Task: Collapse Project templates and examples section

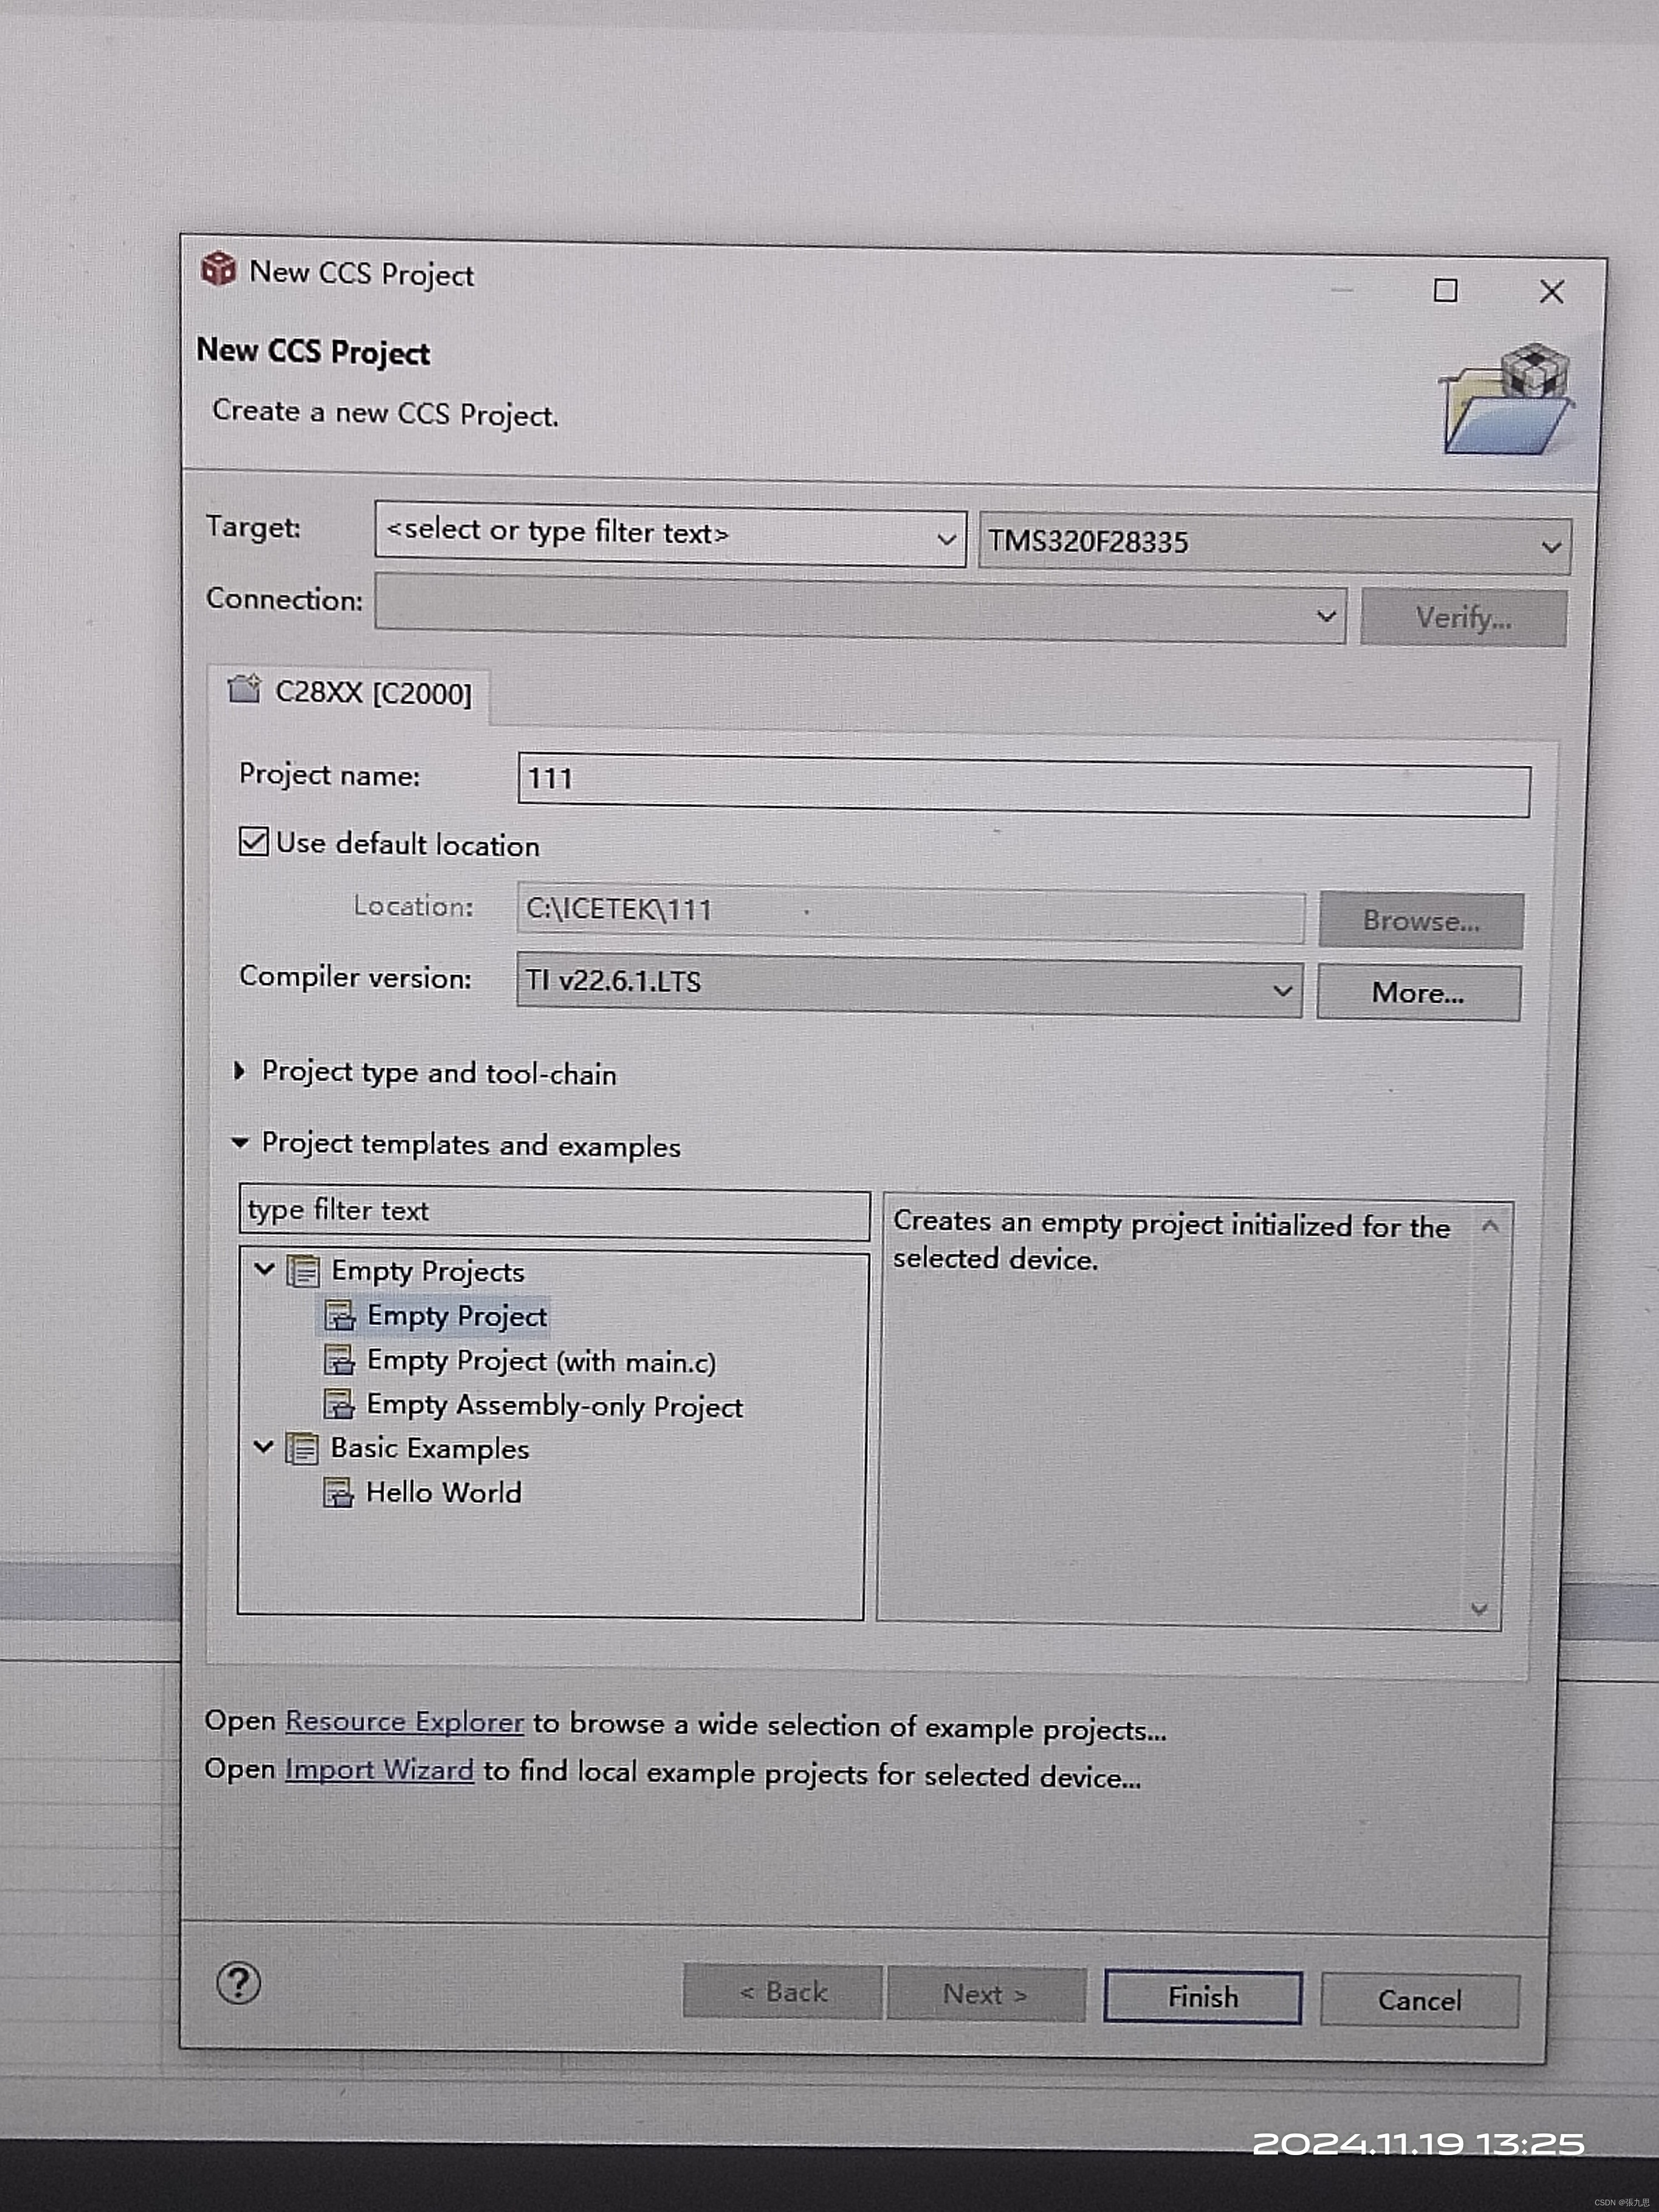Action: pyautogui.click(x=240, y=1142)
